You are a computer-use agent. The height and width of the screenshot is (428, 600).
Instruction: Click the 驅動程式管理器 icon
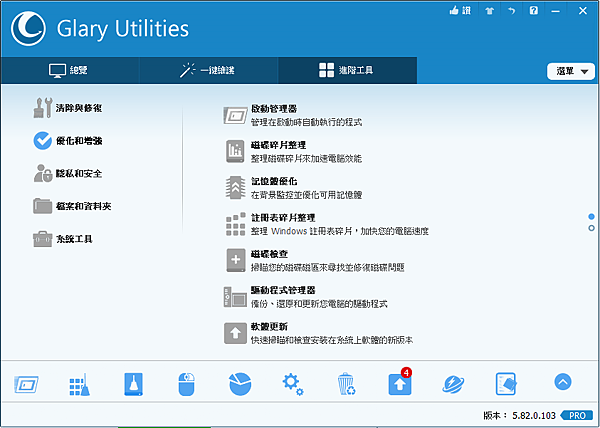click(x=235, y=297)
